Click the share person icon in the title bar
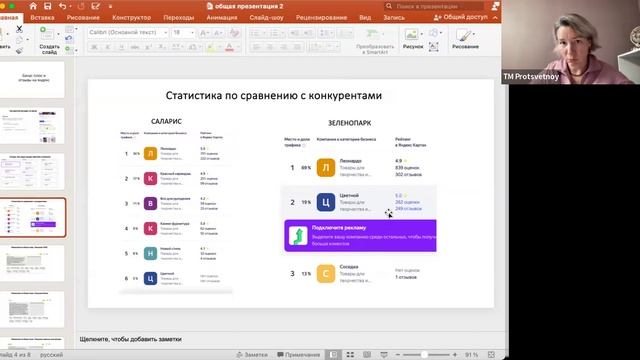640x360 pixels. point(496,6)
